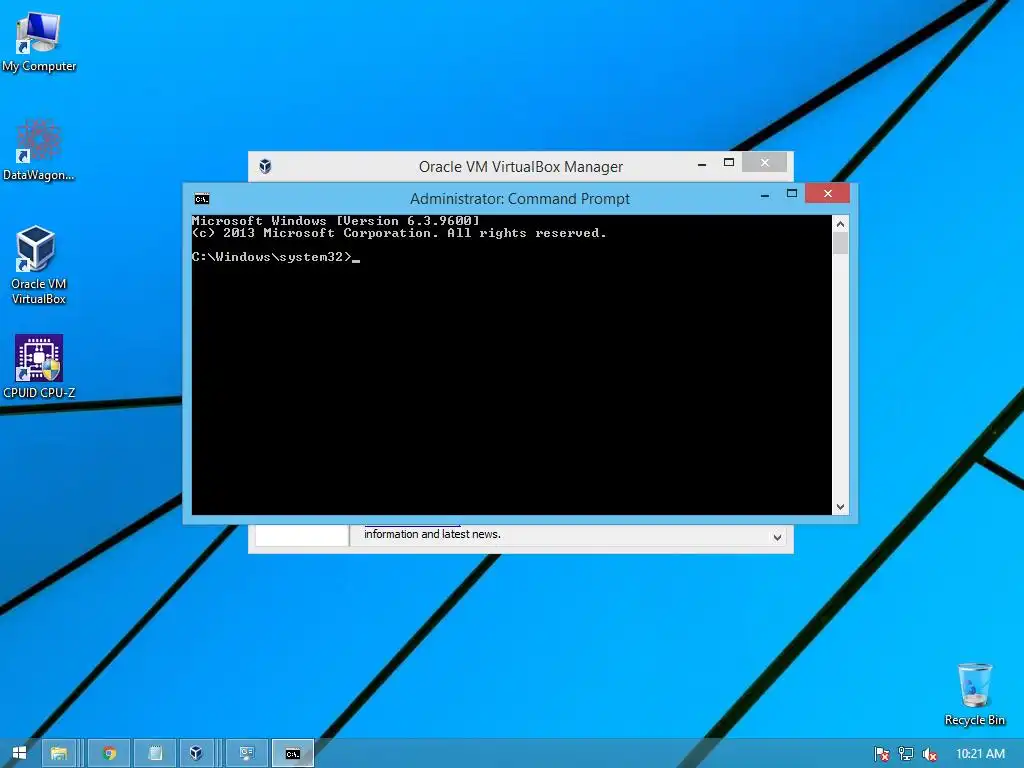Close the Oracle VM VirtualBox Manager window
This screenshot has width=1024, height=768.
coord(765,162)
